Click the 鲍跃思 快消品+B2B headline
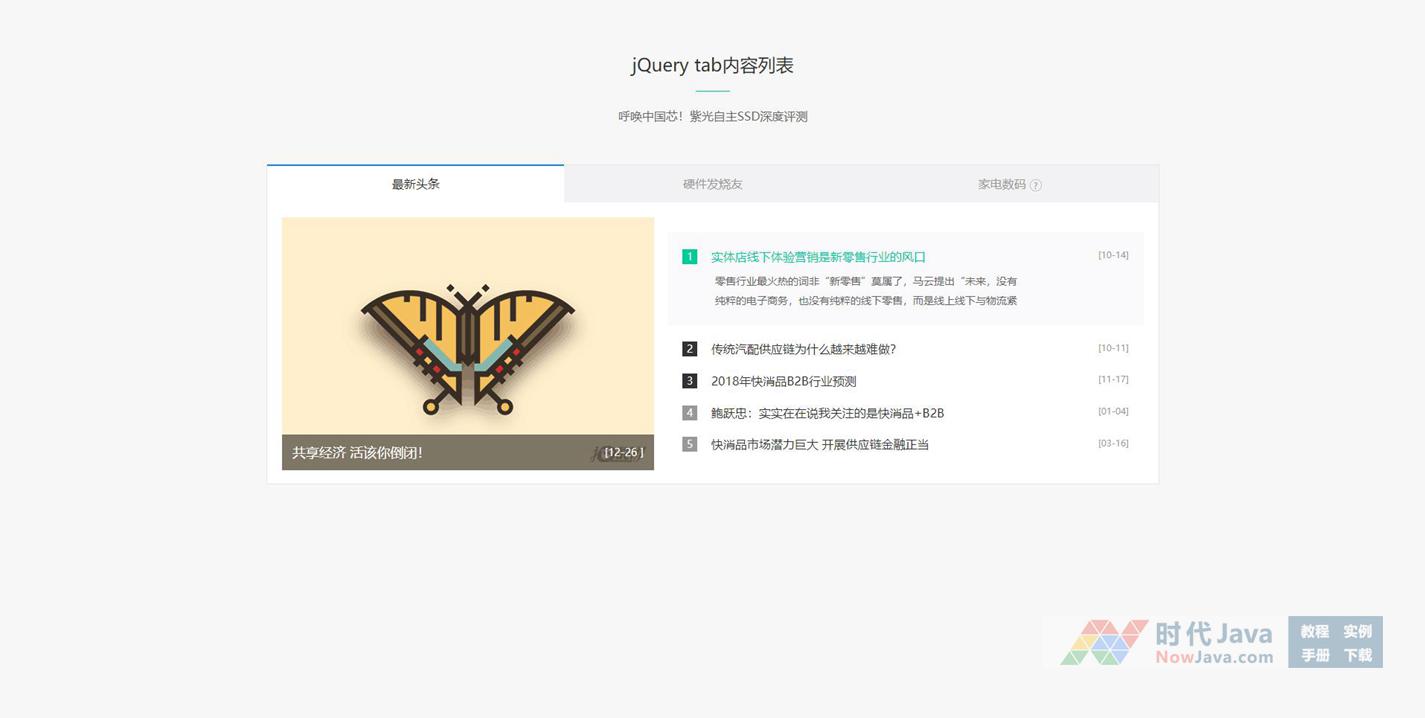The width and height of the screenshot is (1425, 718). click(827, 413)
